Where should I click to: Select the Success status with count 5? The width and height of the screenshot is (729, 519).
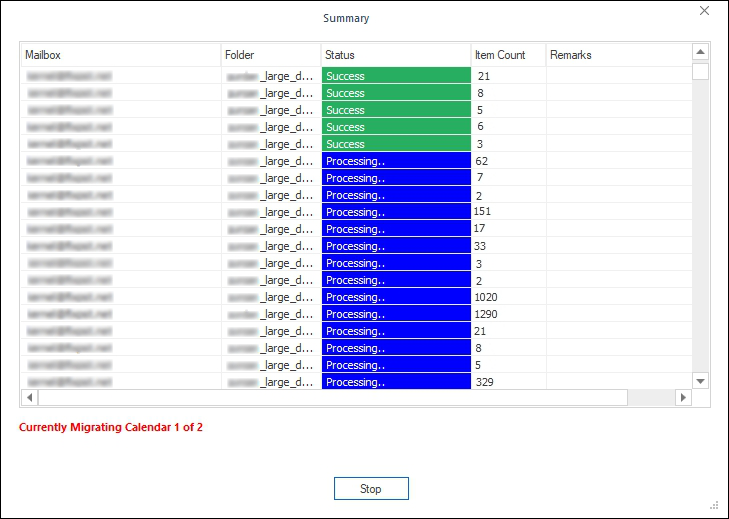396,110
